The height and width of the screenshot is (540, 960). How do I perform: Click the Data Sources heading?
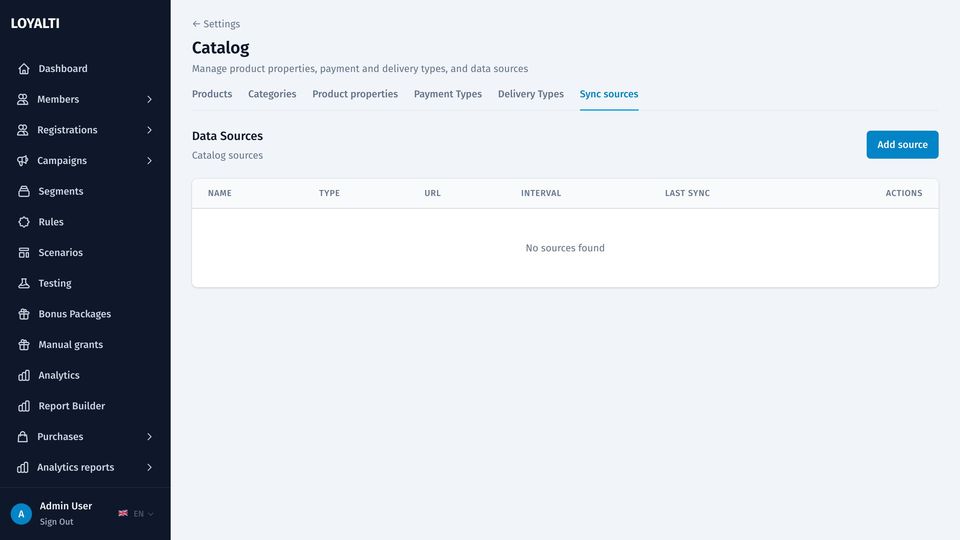(x=227, y=136)
